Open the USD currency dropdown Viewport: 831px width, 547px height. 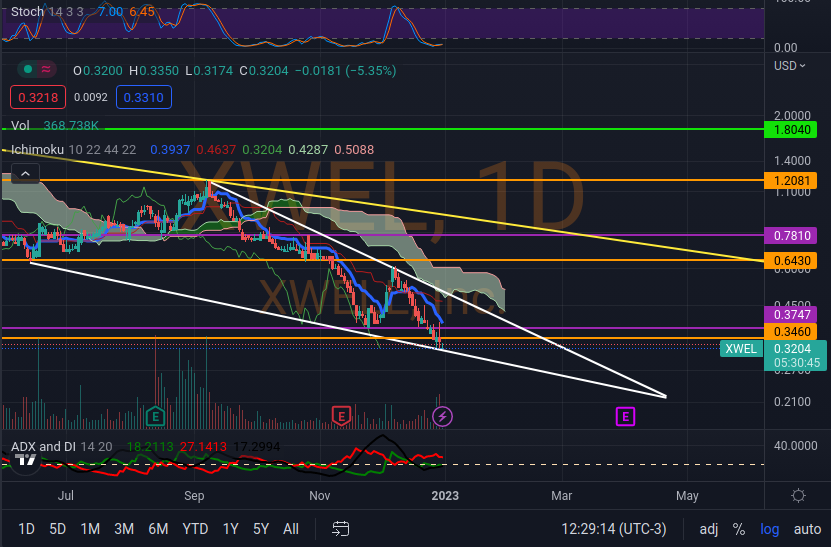click(x=789, y=66)
